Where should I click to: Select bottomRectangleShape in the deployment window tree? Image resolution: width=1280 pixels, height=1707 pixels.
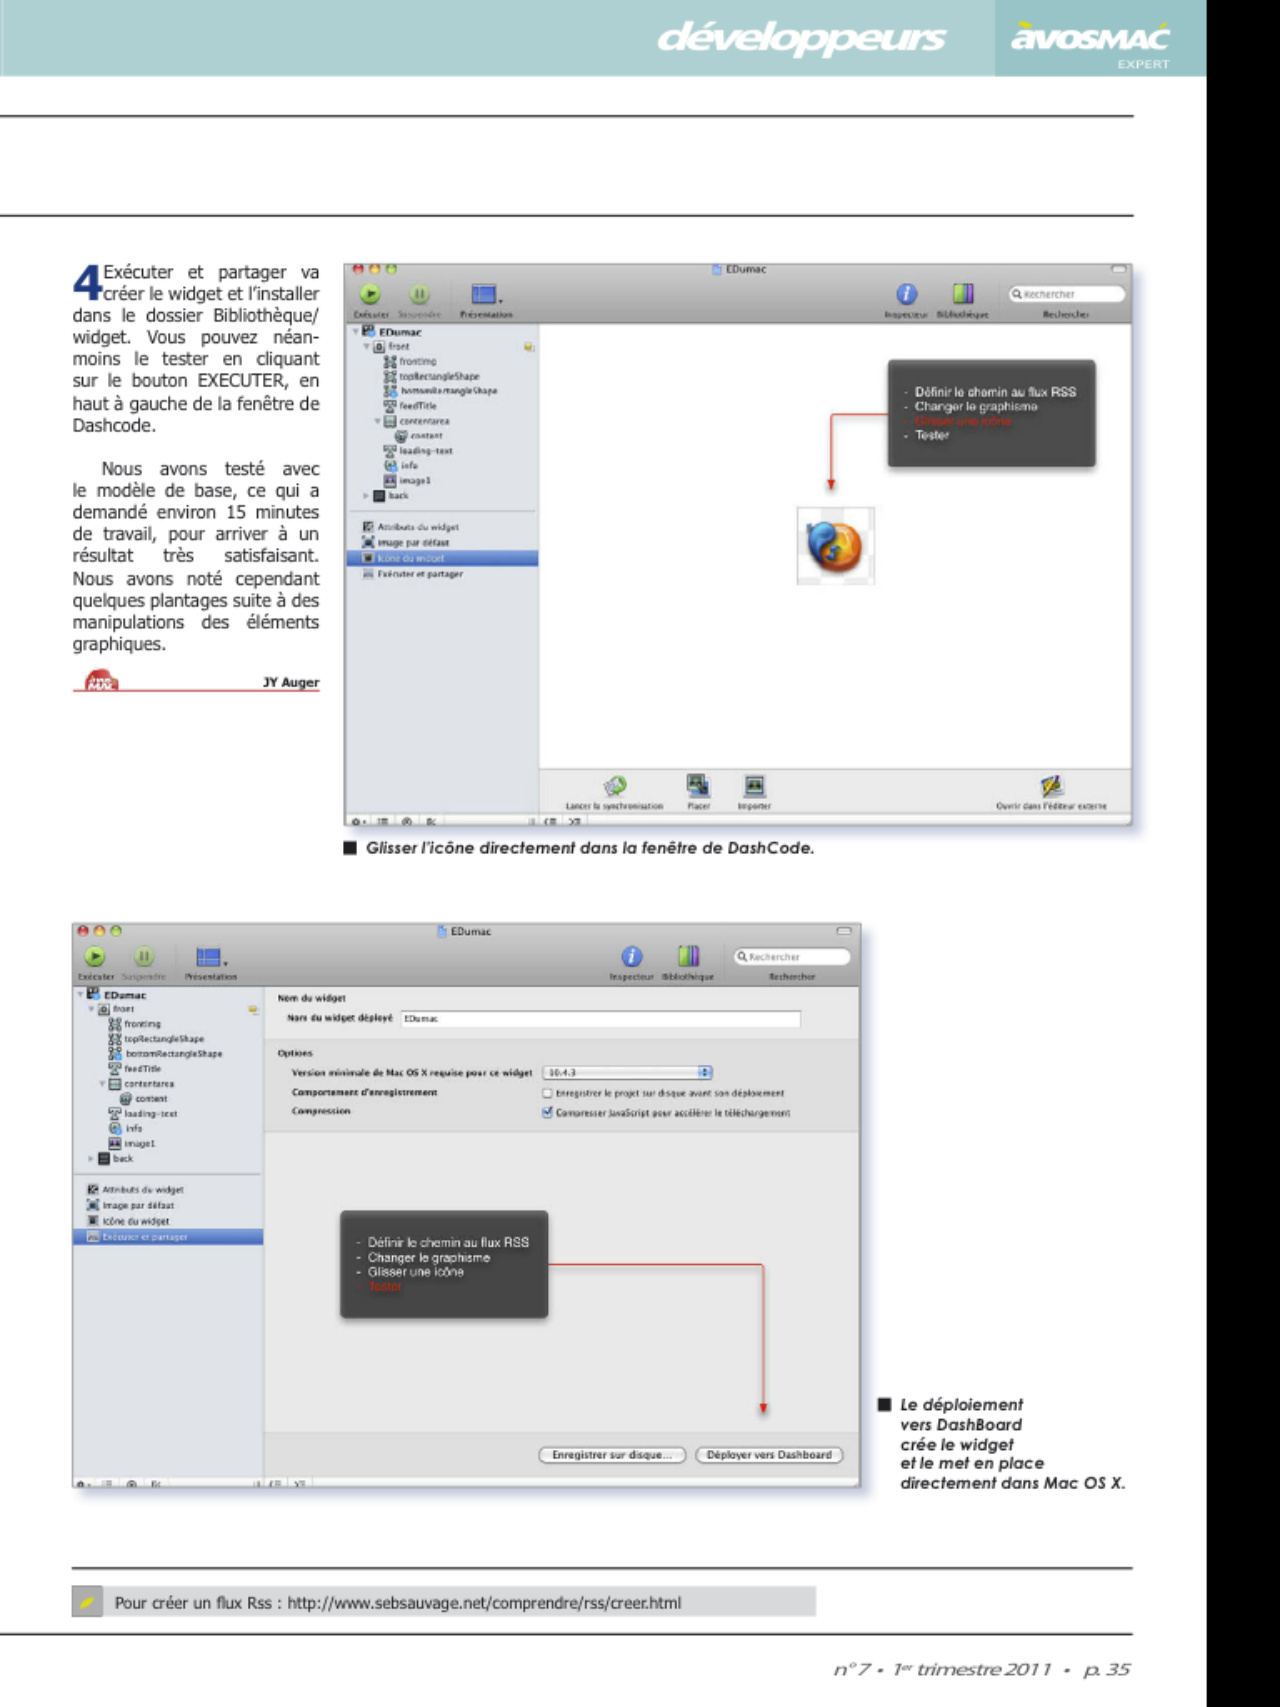(165, 1054)
